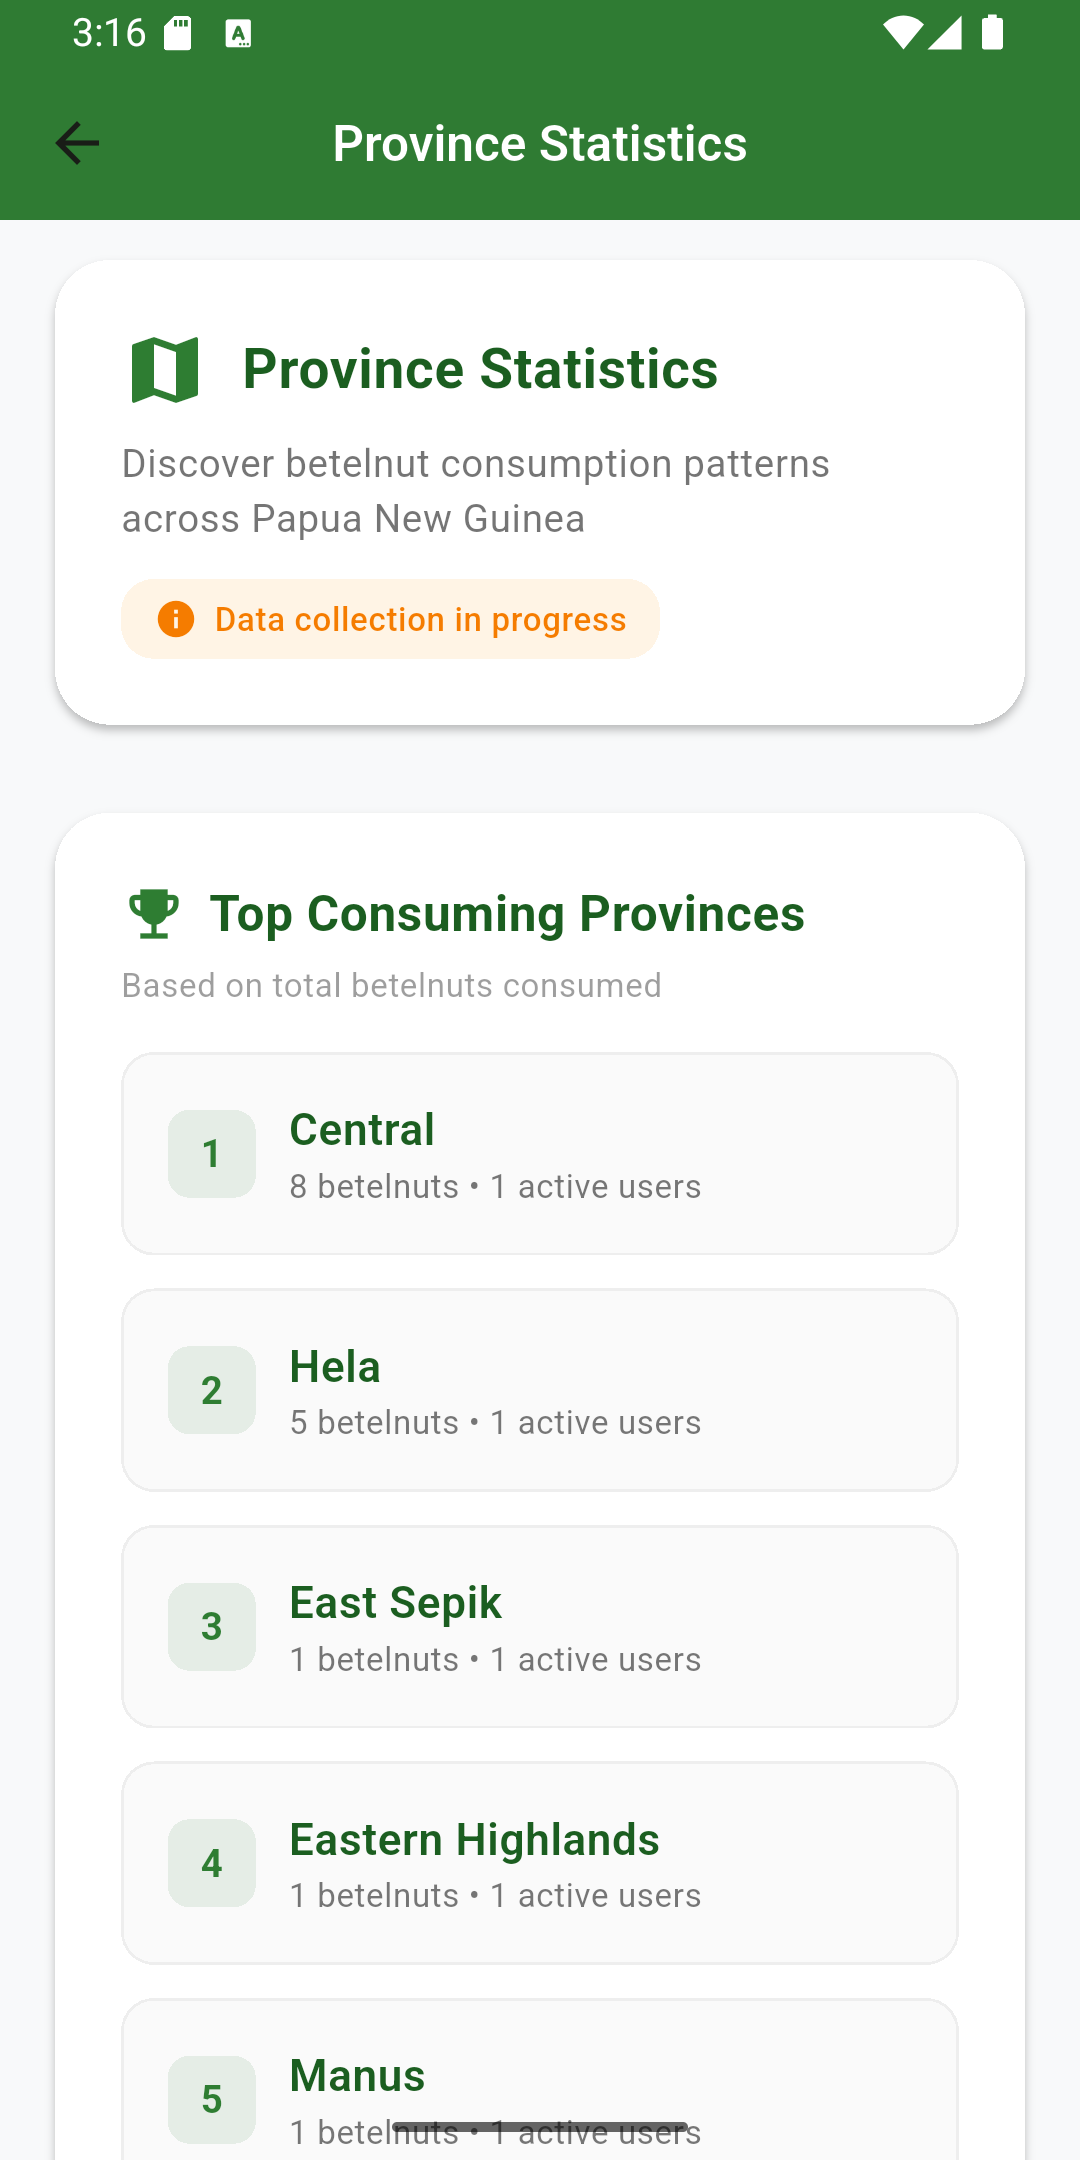Screen dimensions: 1080x2160
Task: Click the betelnut consumption description text
Action: [x=476, y=491]
